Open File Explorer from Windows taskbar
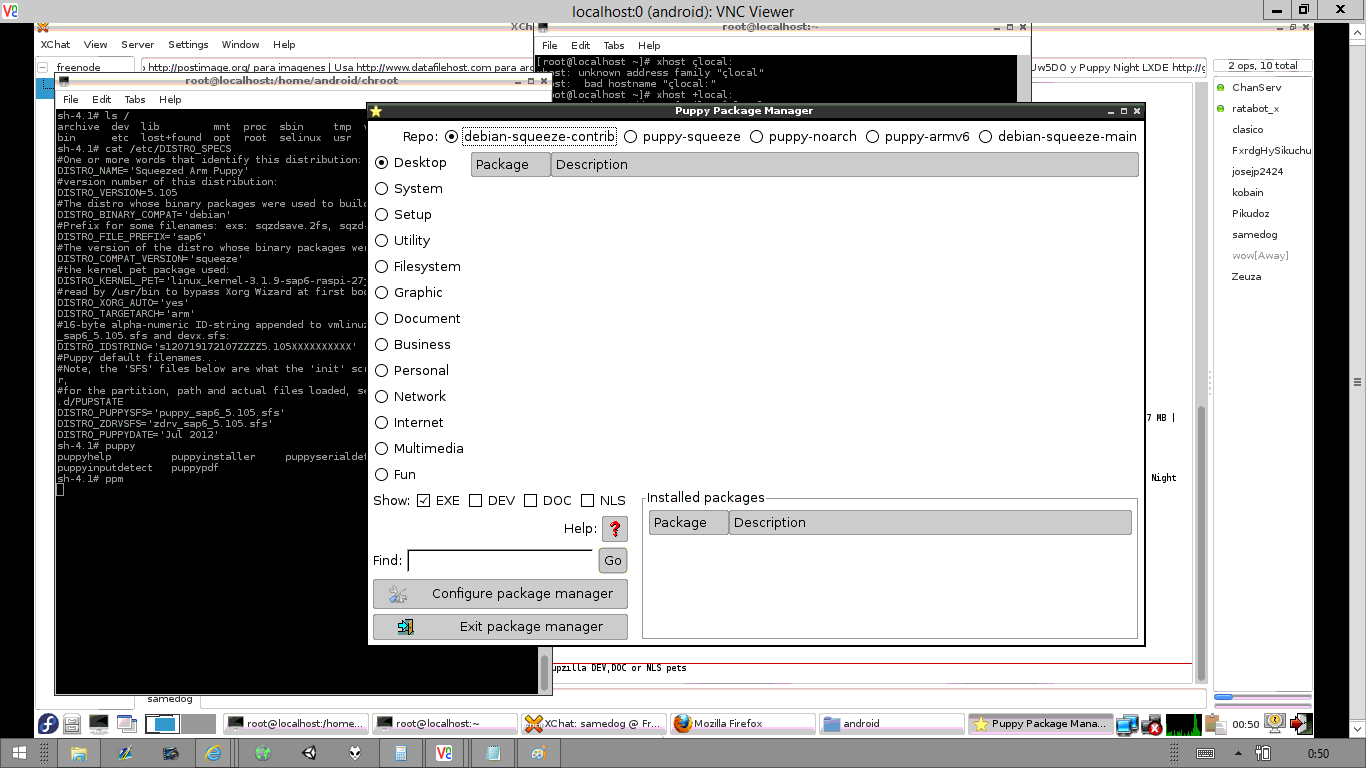 coord(79,753)
